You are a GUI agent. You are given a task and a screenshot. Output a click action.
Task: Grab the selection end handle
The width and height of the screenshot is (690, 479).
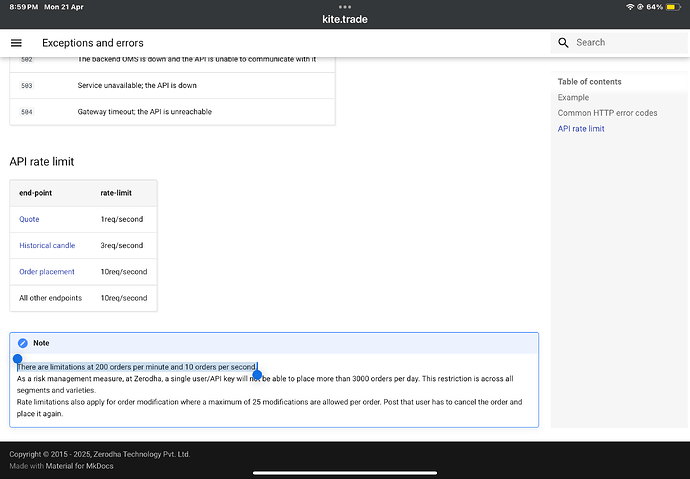coord(257,375)
